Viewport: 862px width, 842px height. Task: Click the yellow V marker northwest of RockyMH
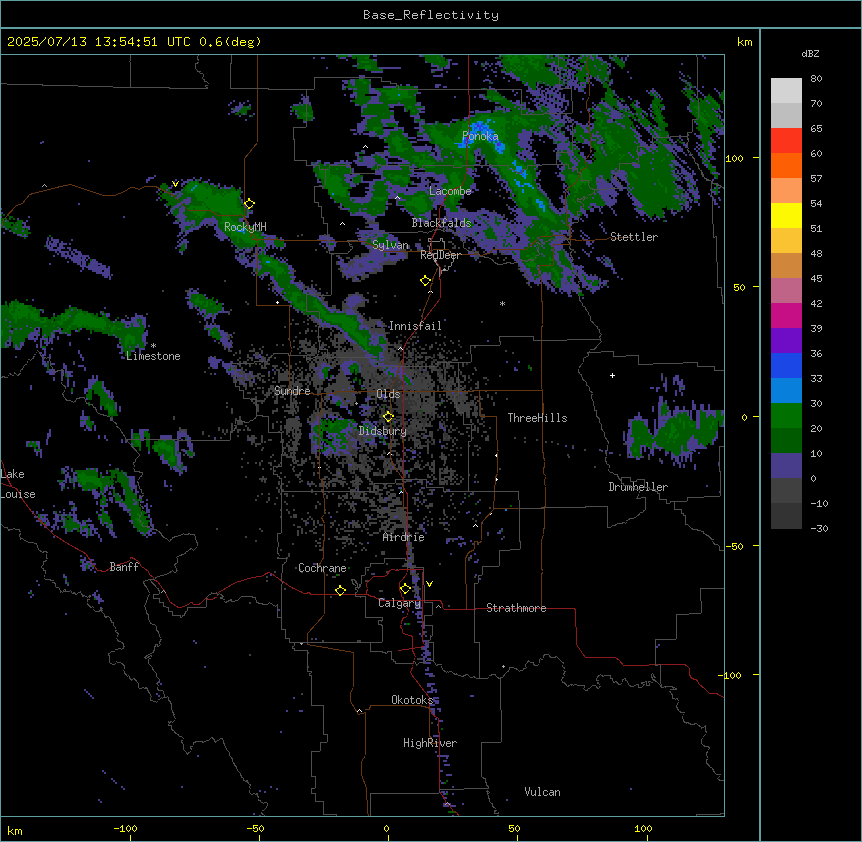click(175, 184)
